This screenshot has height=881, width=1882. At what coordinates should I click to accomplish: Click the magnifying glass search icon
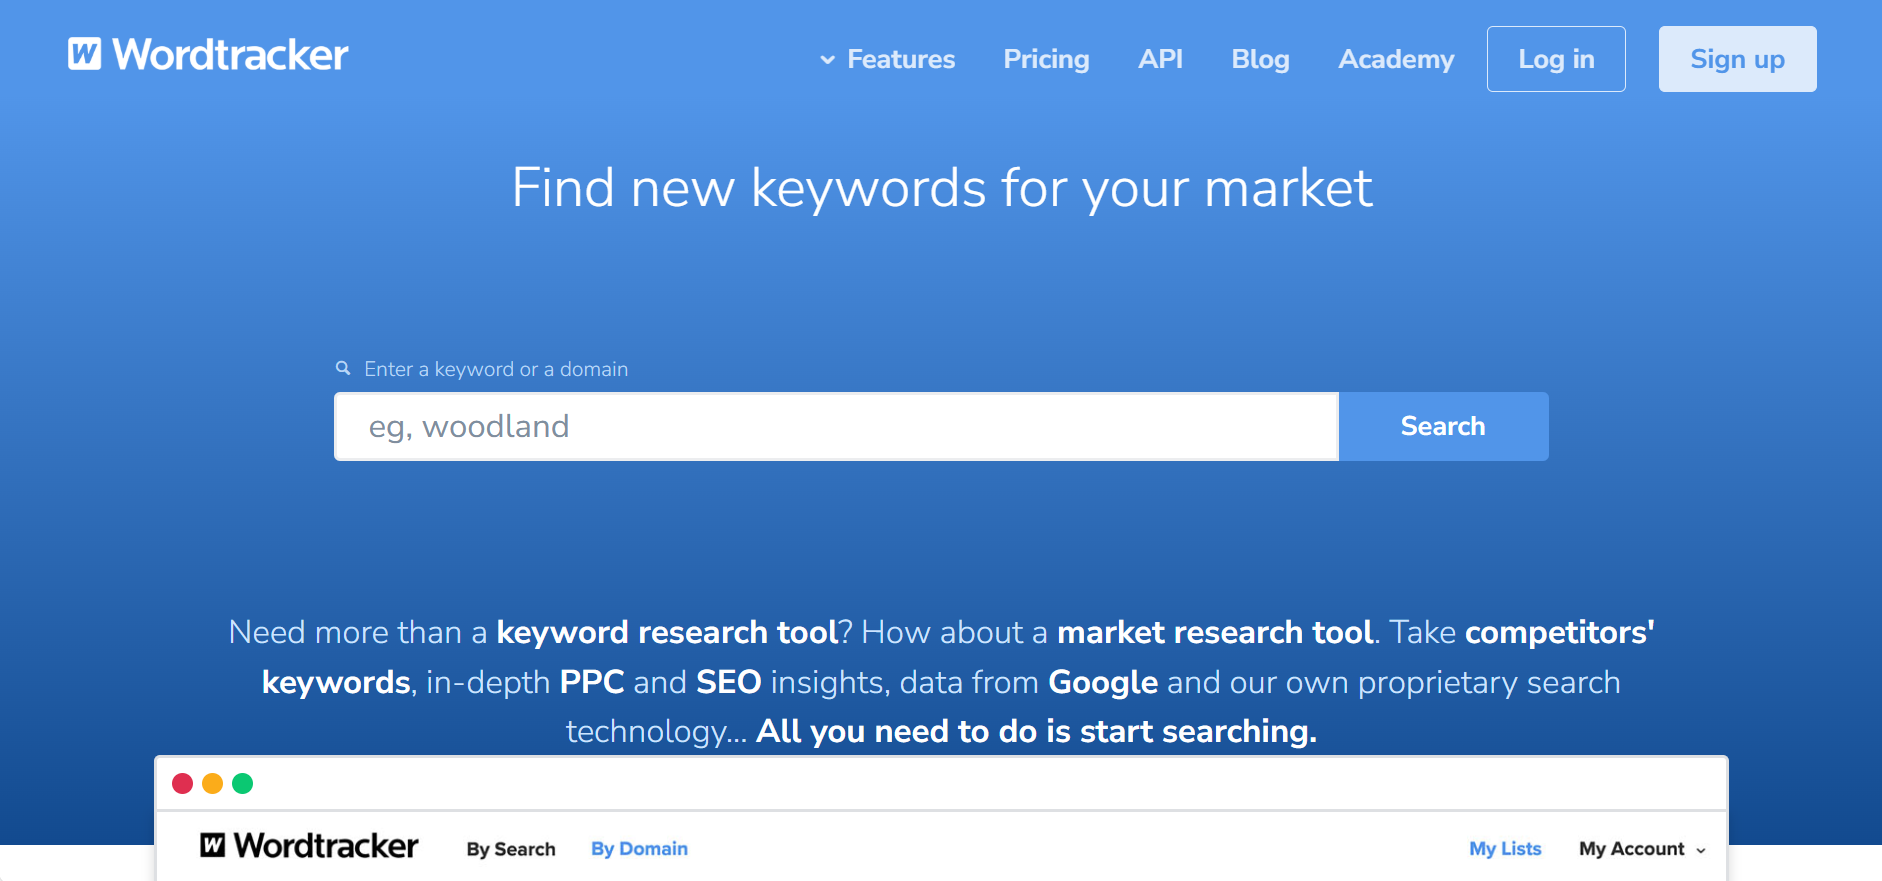(x=343, y=368)
